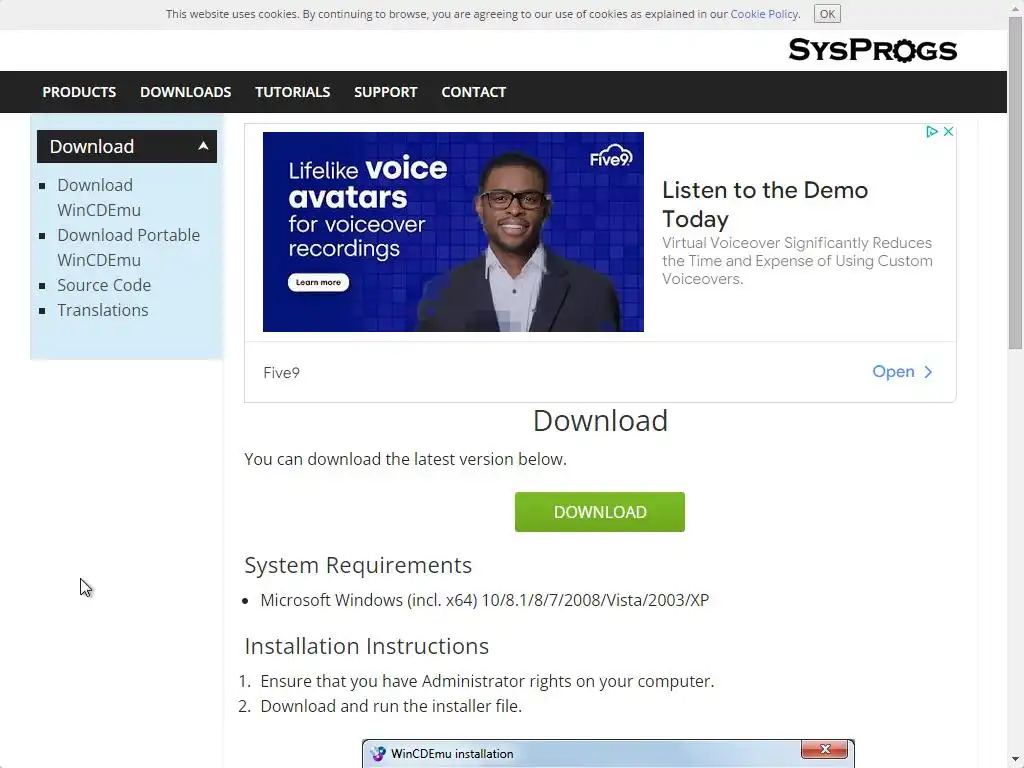This screenshot has width=1024, height=768.
Task: Click the Five9 advertiser name label
Action: point(281,373)
